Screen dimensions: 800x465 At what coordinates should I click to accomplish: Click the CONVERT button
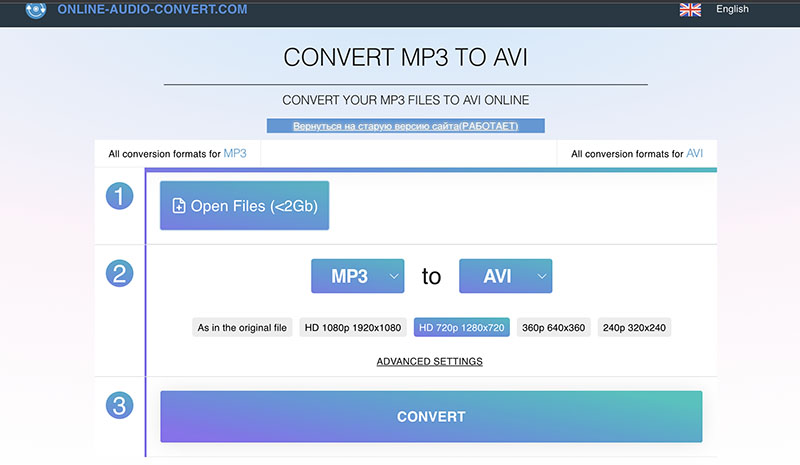point(431,417)
